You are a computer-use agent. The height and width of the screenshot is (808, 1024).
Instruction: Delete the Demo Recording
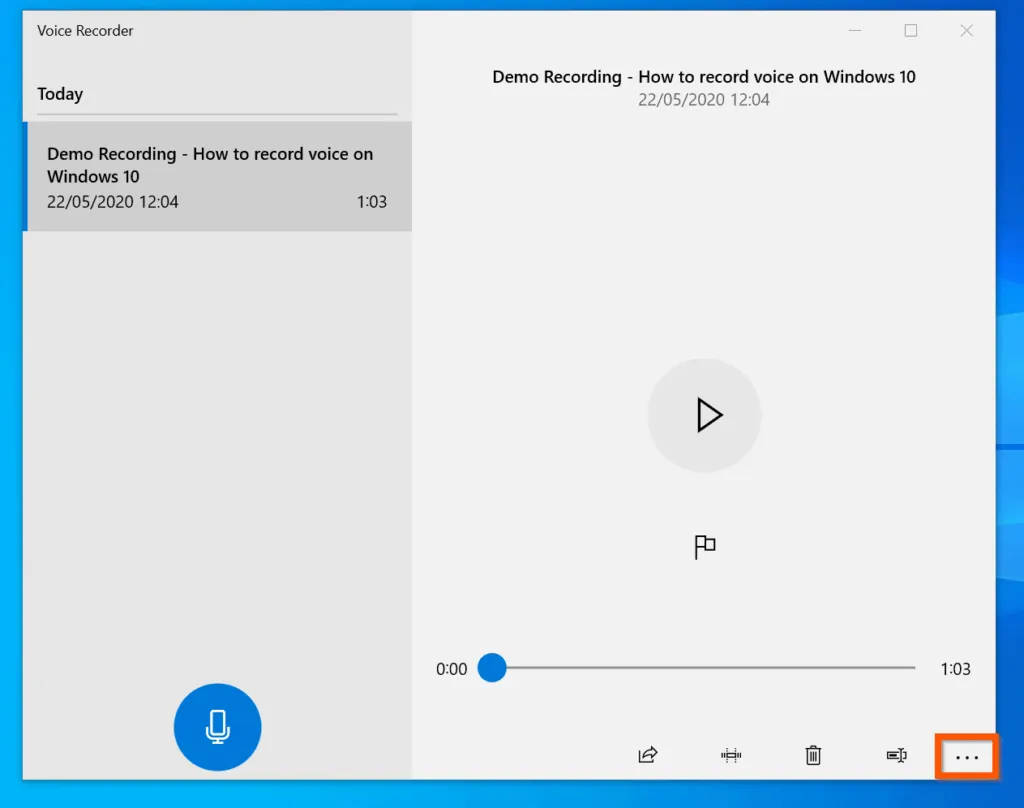pyautogui.click(x=813, y=756)
